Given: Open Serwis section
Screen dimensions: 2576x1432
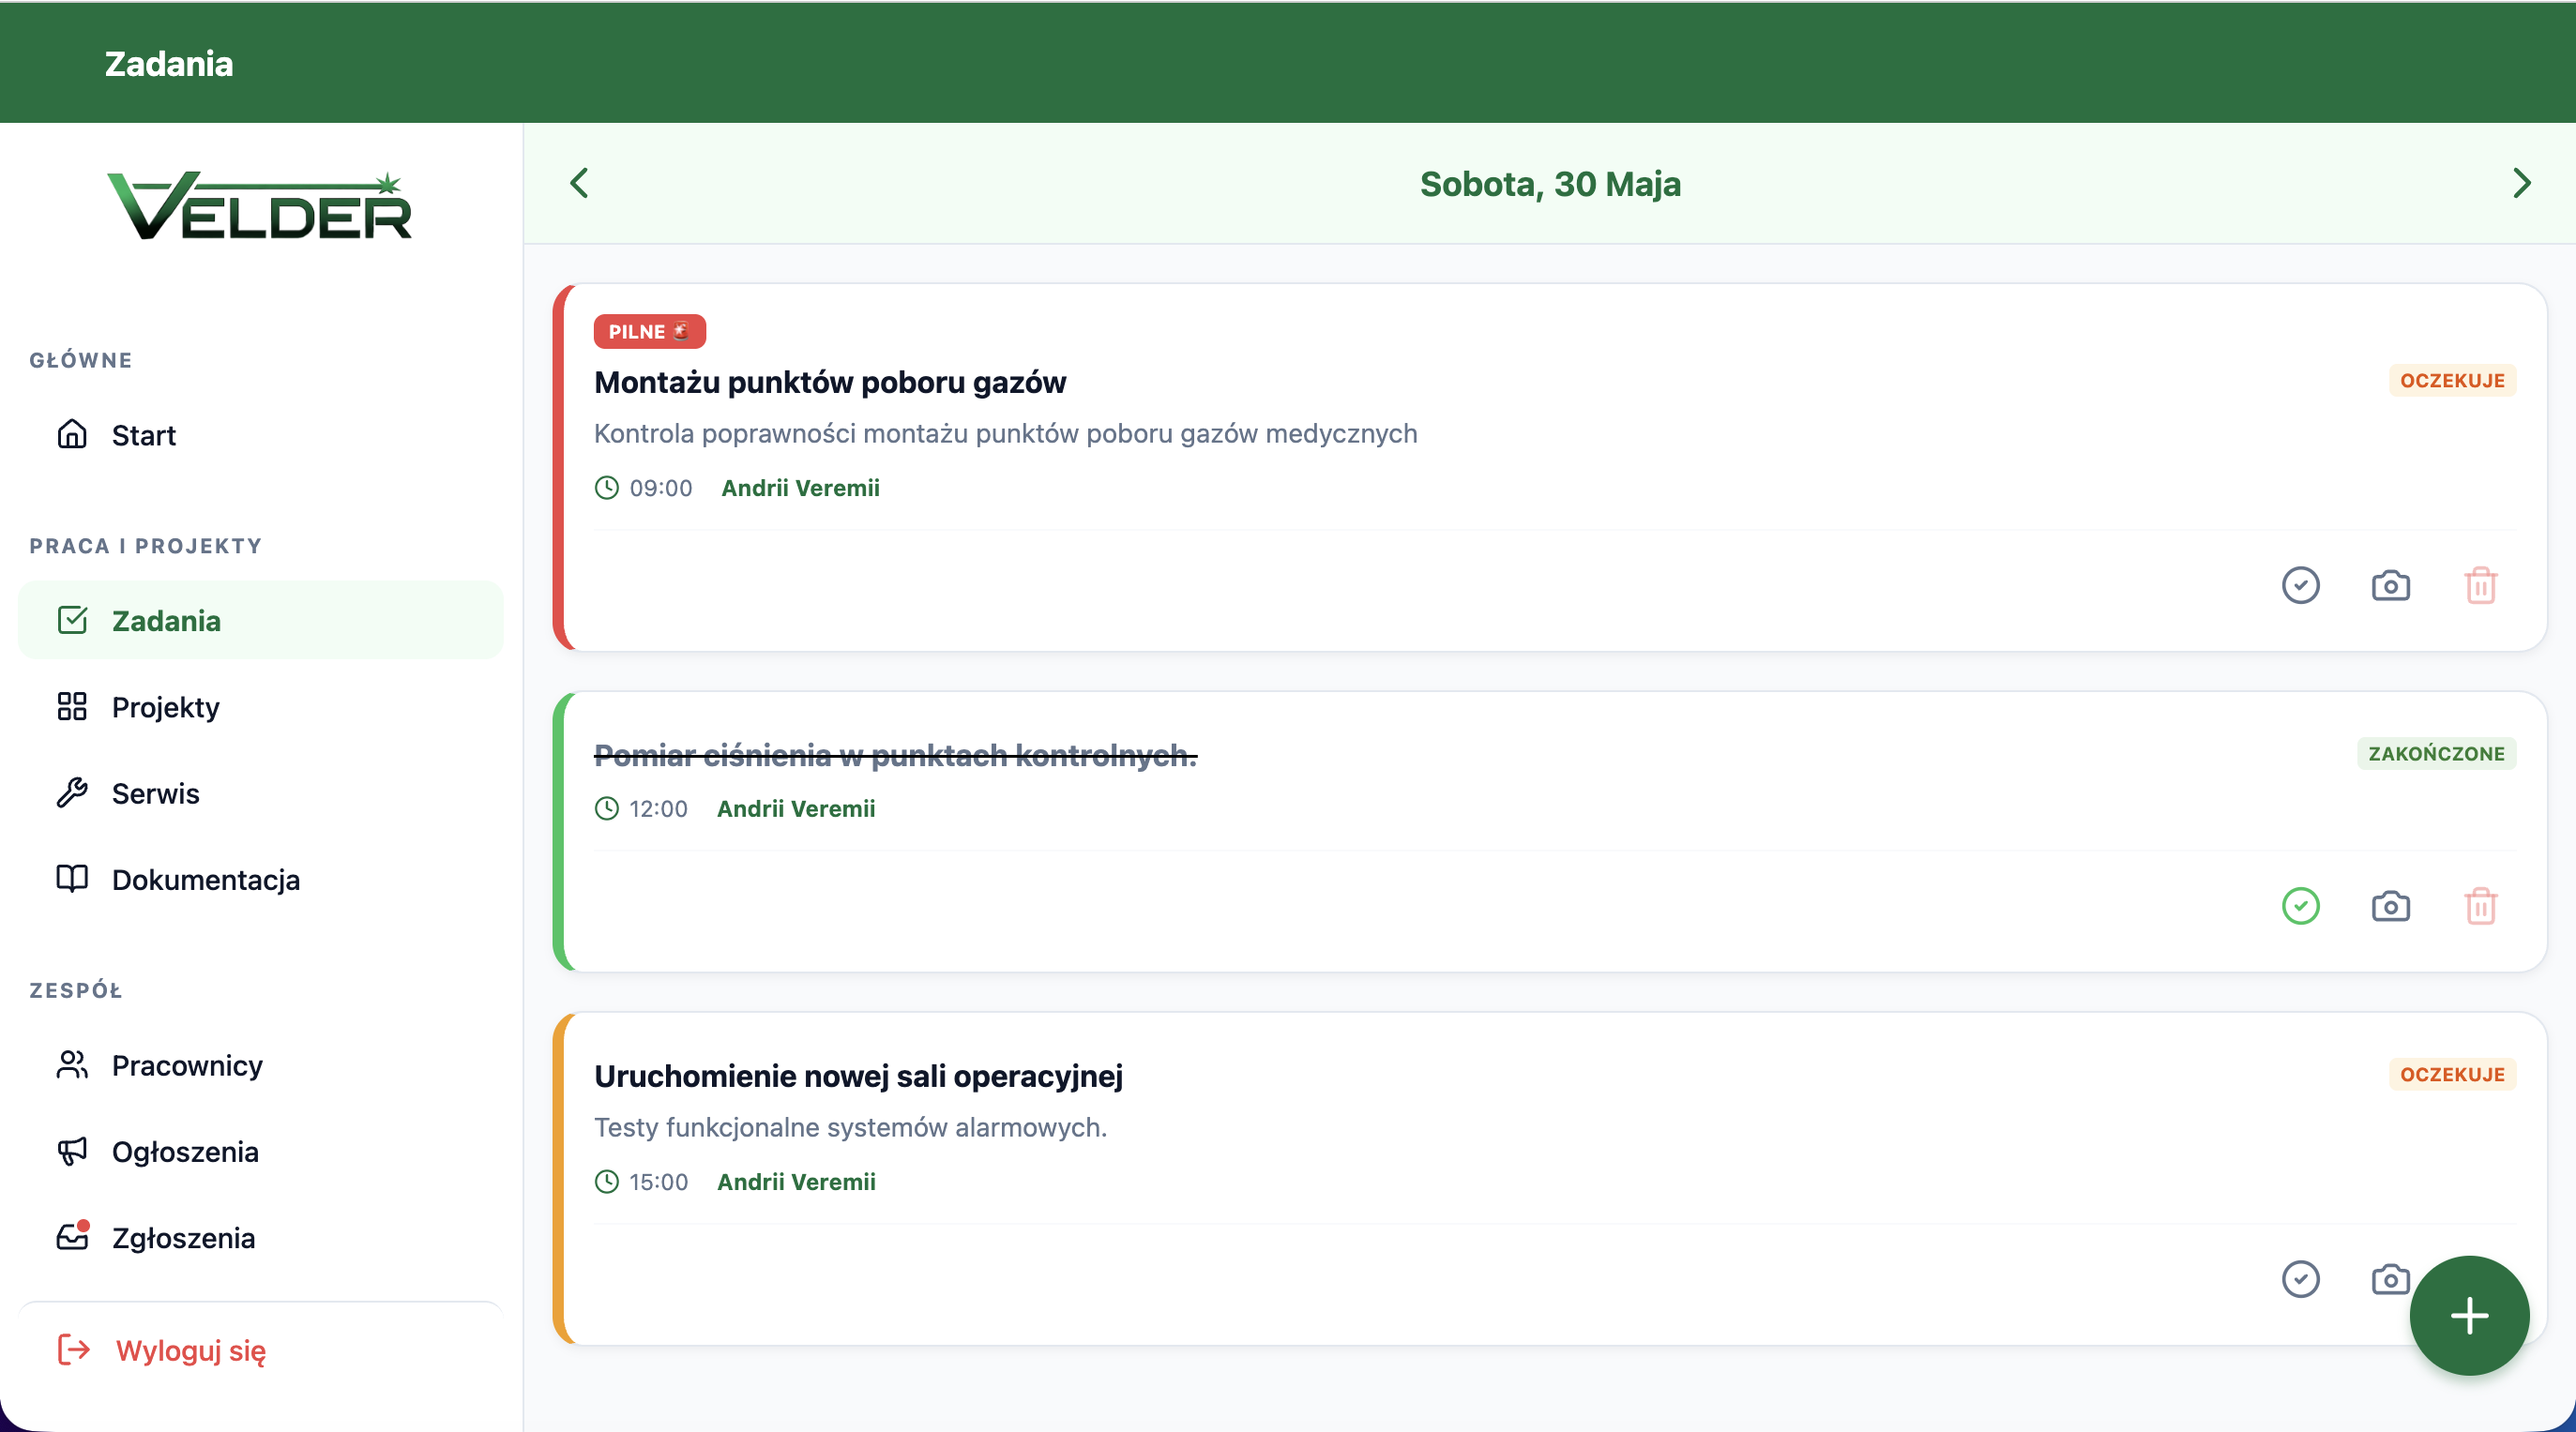Looking at the screenshot, I should click(260, 793).
